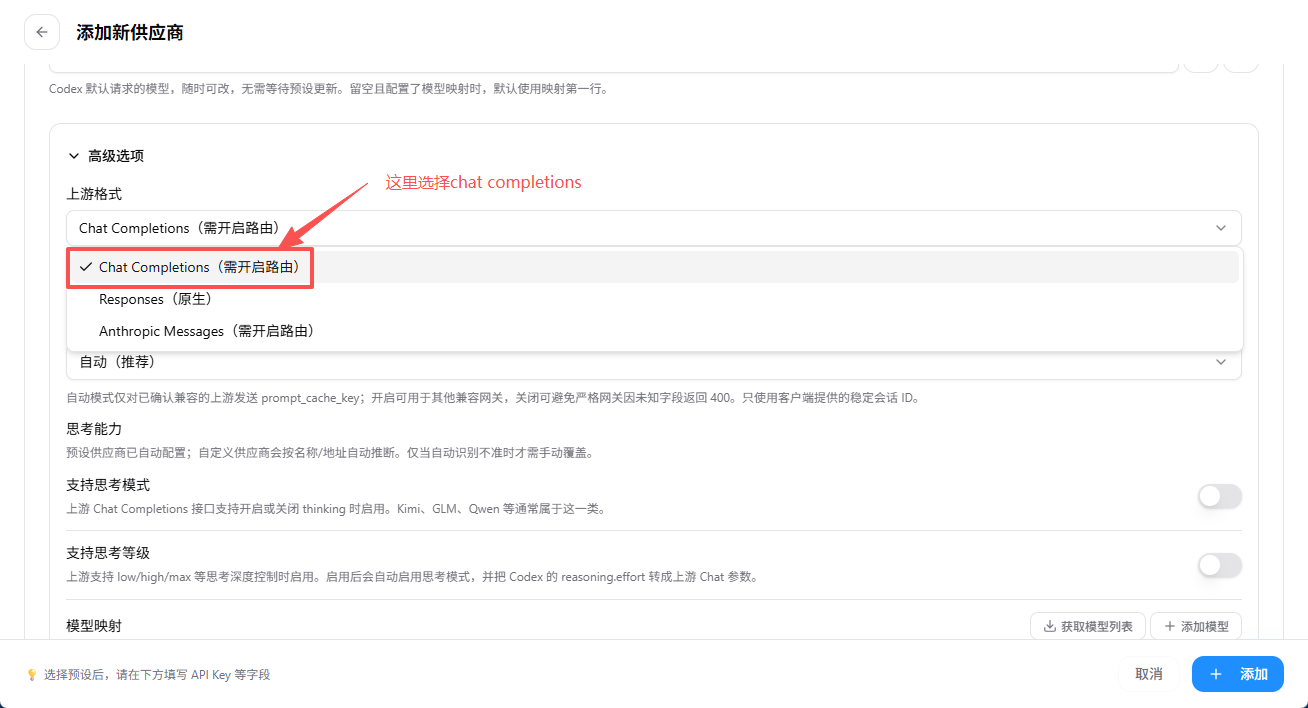
Task: Click the hint text starting "Codex 默认请求的模型"
Action: click(328, 89)
